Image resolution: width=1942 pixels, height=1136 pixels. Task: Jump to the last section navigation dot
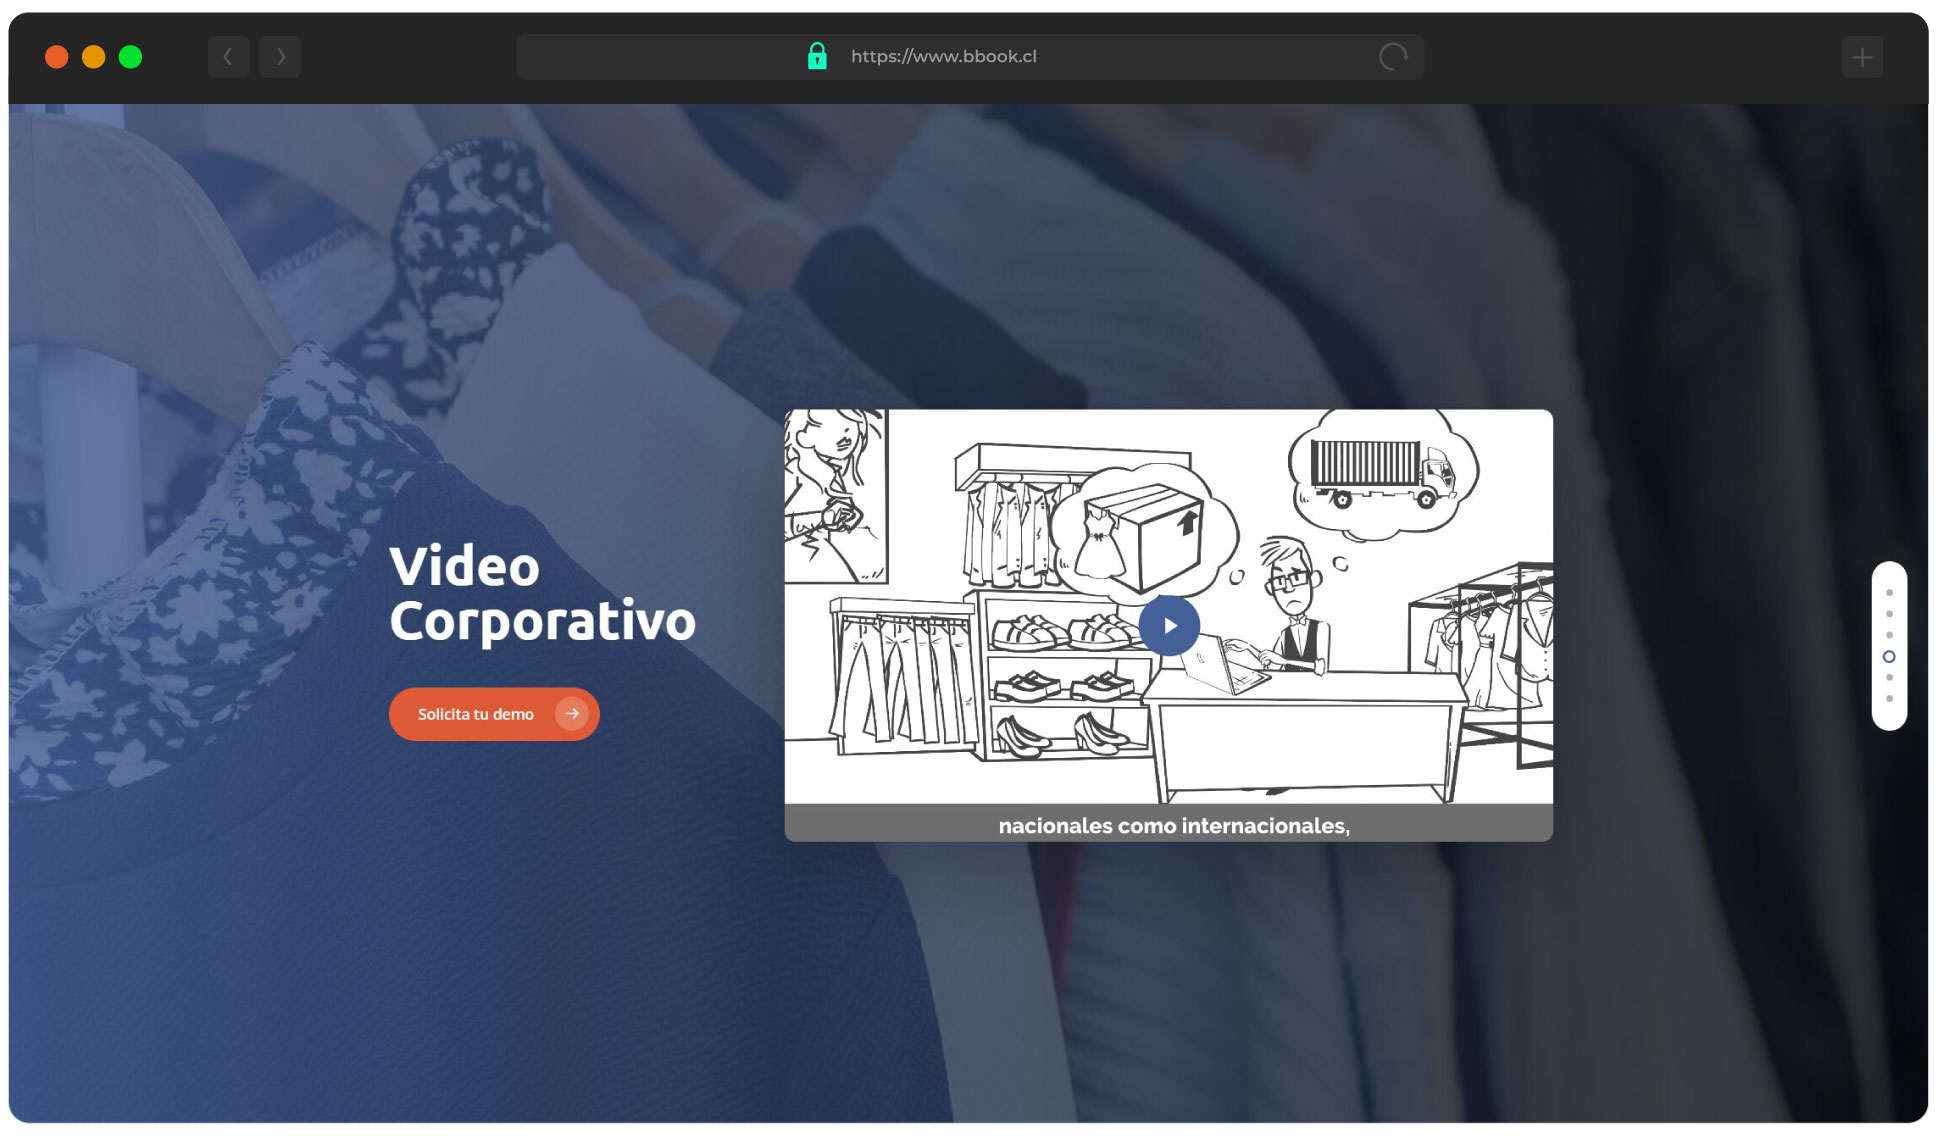coord(1889,699)
